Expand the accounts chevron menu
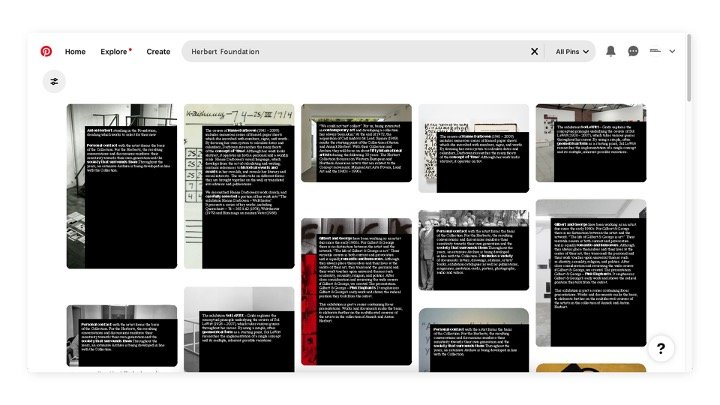Screen dimensions: 720x405 (672, 51)
